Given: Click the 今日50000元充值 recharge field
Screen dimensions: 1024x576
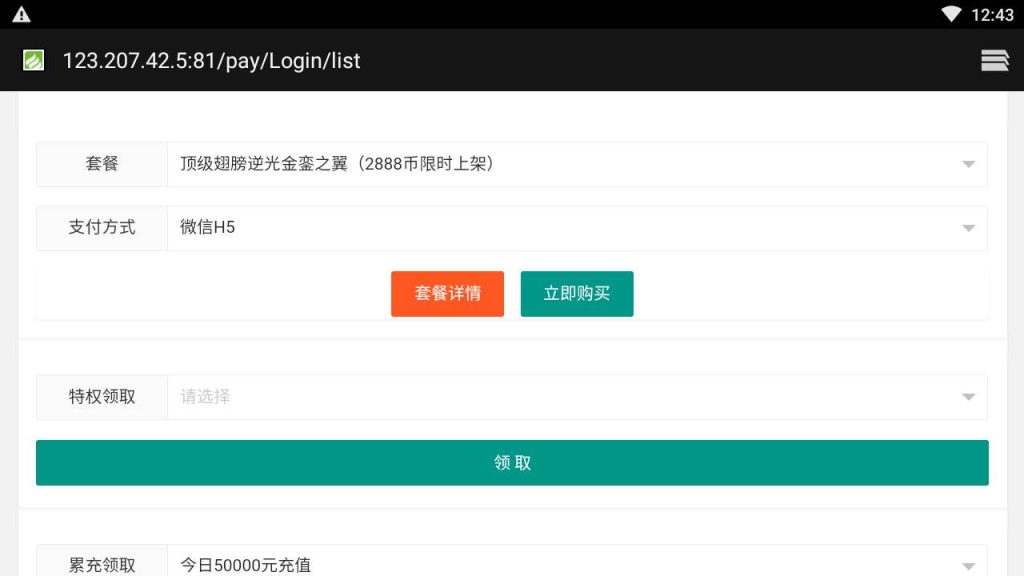Looking at the screenshot, I should [x=400, y=564].
